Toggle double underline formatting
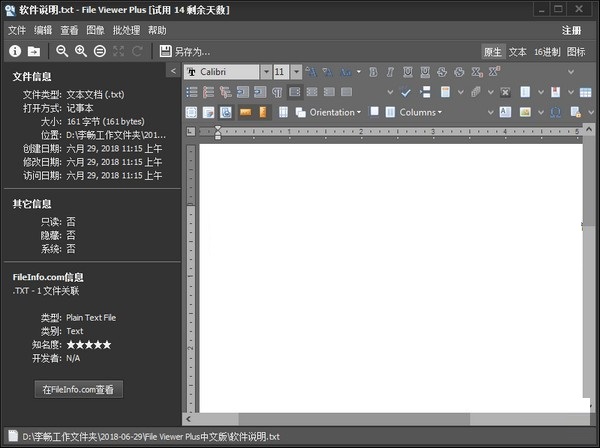This screenshot has height=448, width=600. point(425,72)
